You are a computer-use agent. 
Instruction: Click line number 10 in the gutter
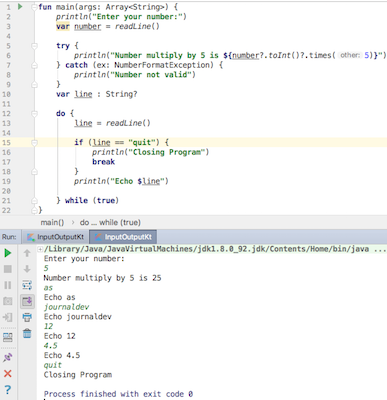coord(6,94)
